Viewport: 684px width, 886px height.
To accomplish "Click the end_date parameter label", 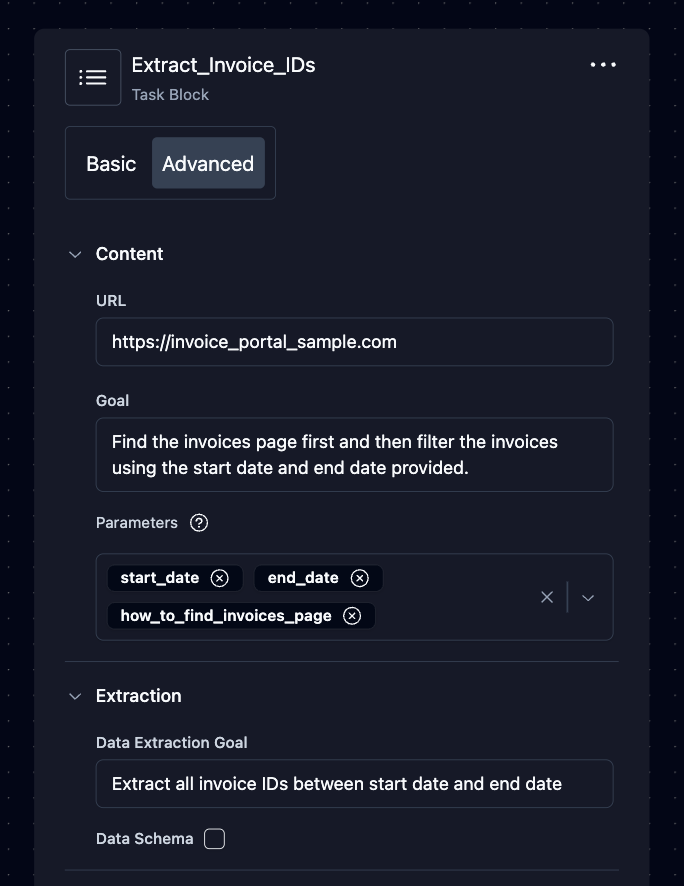I will (303, 578).
